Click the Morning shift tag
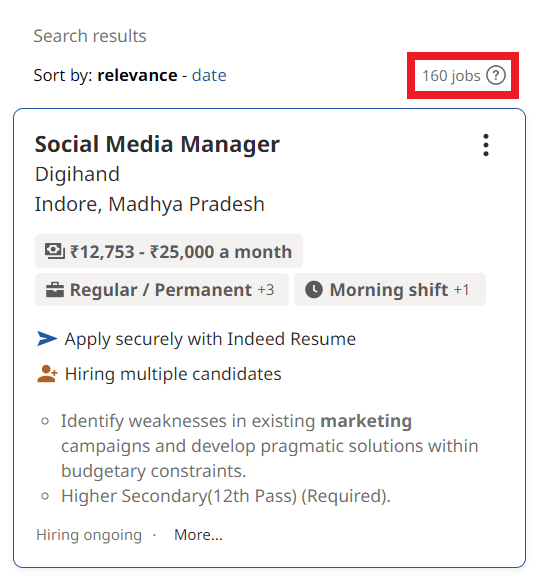Image resolution: width=540 pixels, height=583 pixels. (390, 290)
